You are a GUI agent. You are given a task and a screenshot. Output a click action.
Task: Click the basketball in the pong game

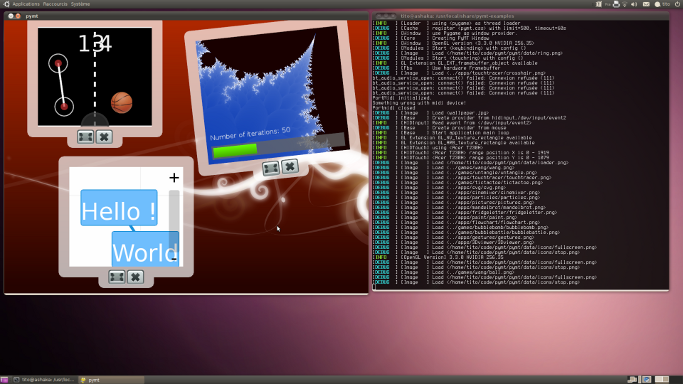[122, 103]
